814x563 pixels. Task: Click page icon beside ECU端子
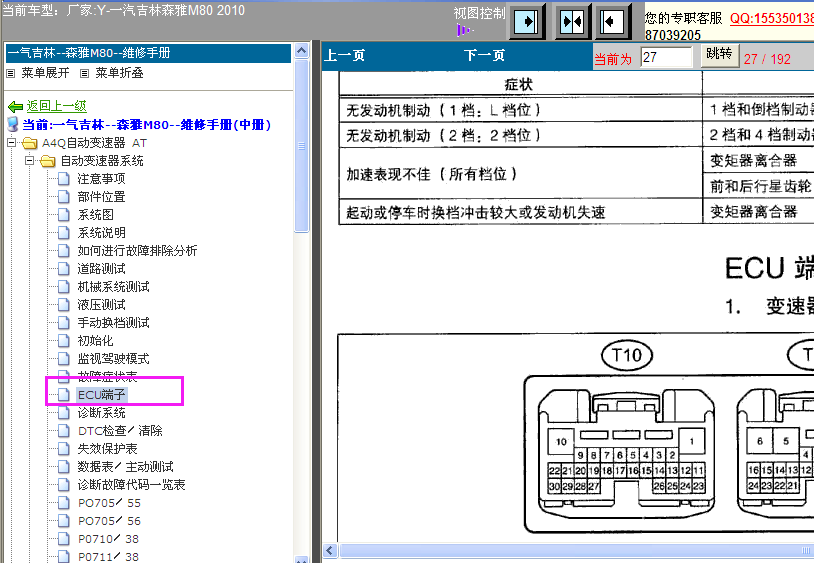pyautogui.click(x=63, y=395)
